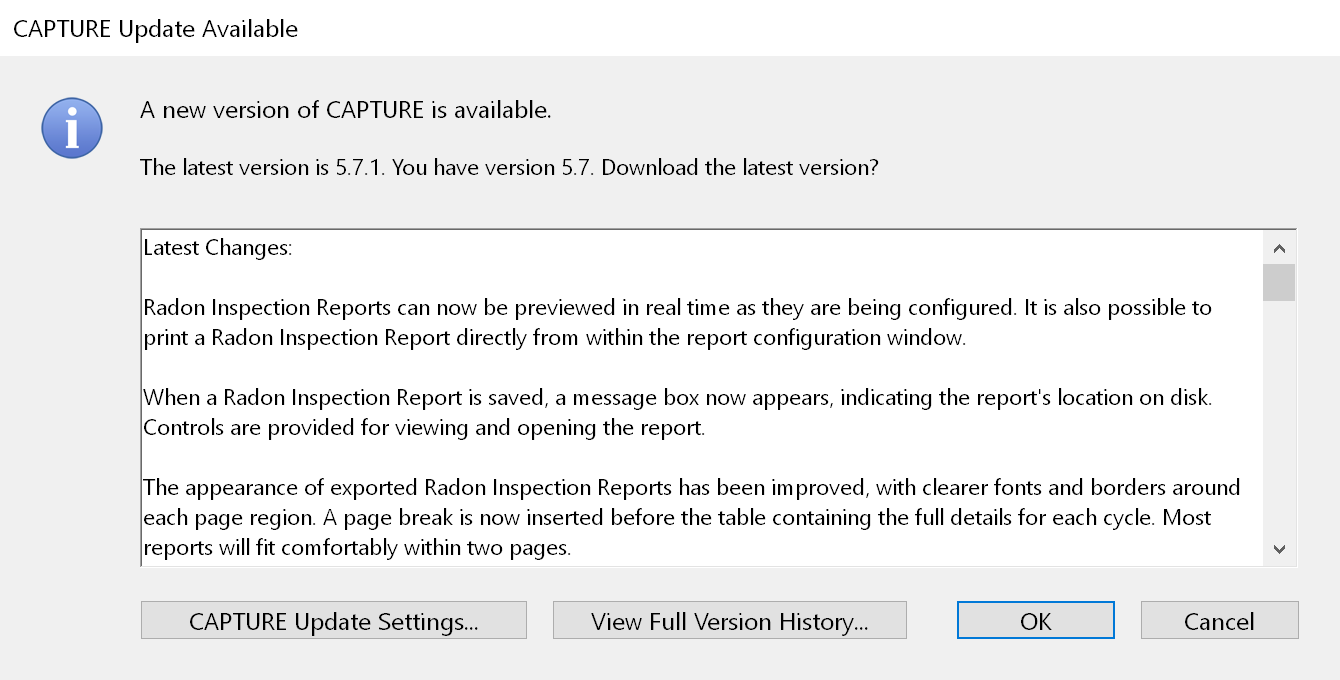Screen dimensions: 1340x680
Task: Open CAPTURE Update Settings
Action: [x=333, y=621]
